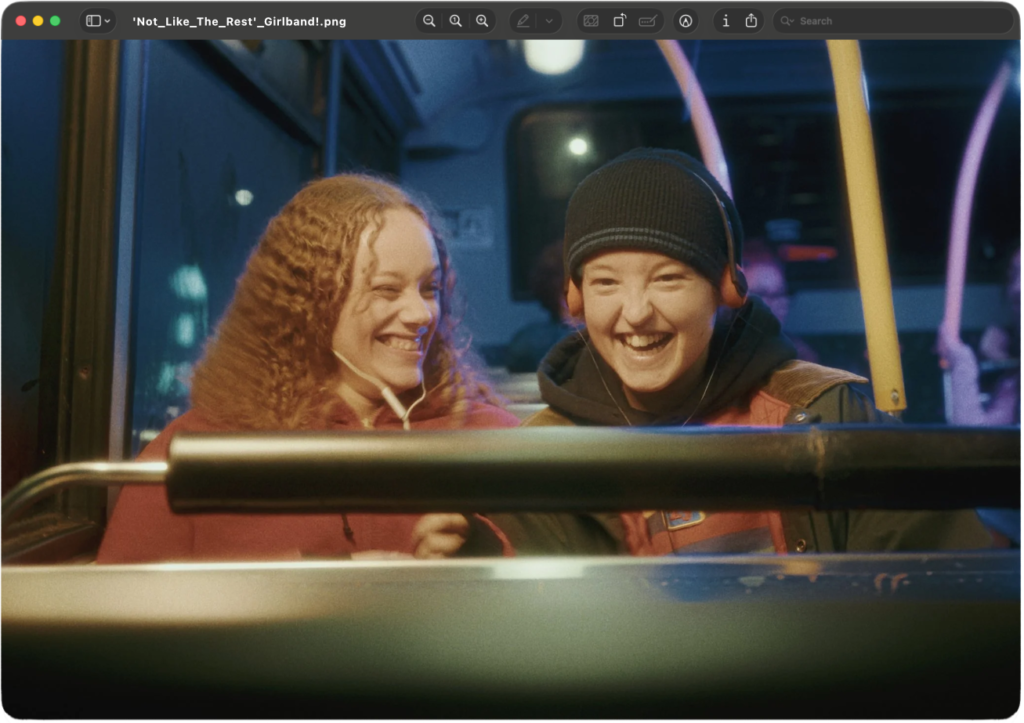This screenshot has width=1024, height=723.
Task: Toggle the Markup toolbar
Action: pyautogui.click(x=685, y=21)
